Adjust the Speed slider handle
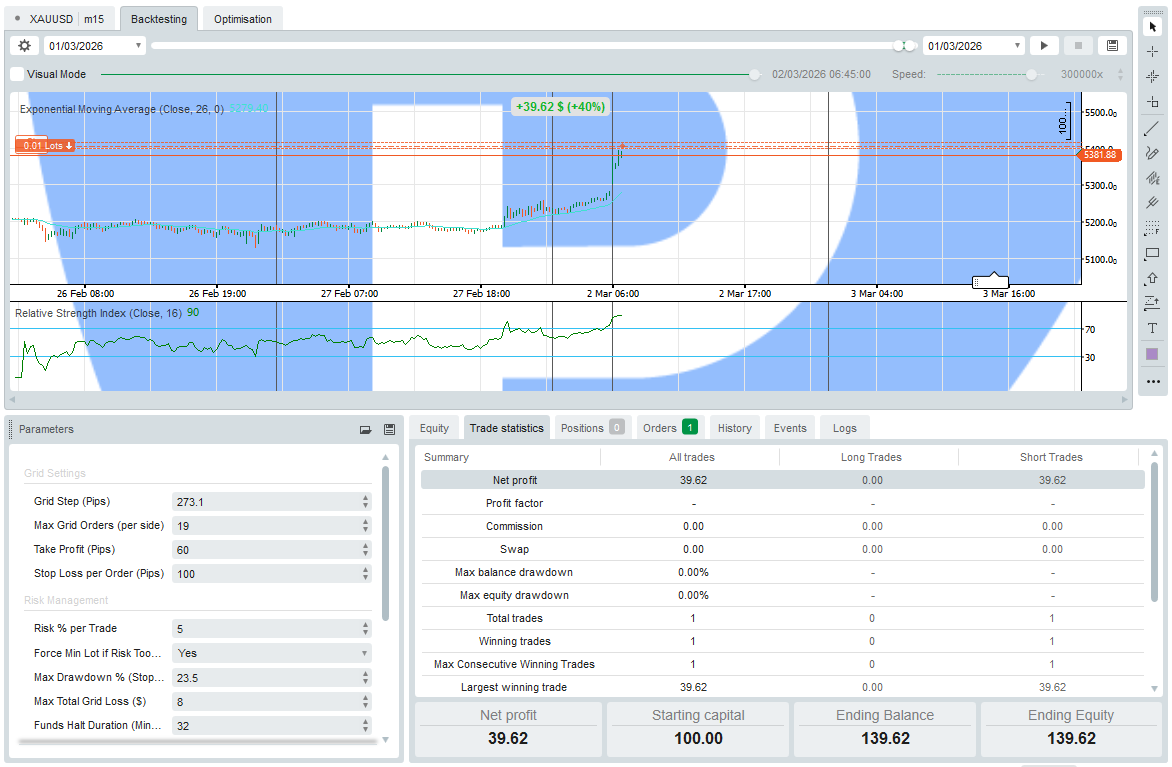This screenshot has height=767, width=1172. coord(1031,74)
